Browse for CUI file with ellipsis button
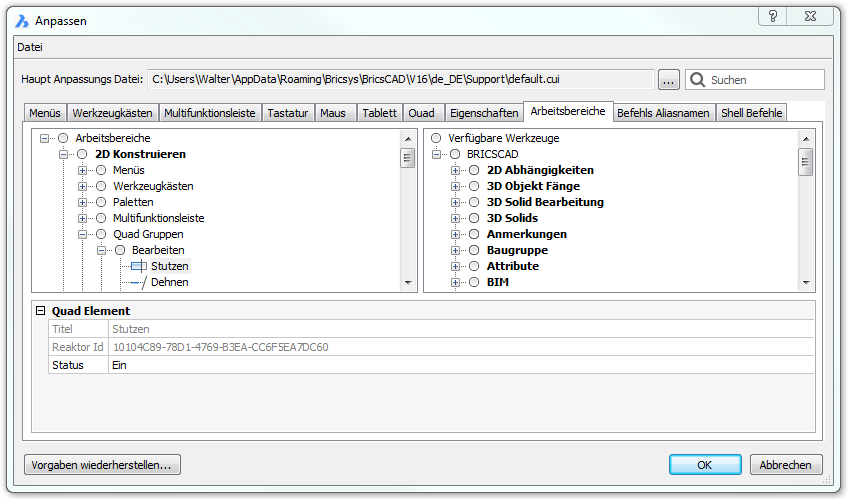 pyautogui.click(x=669, y=80)
